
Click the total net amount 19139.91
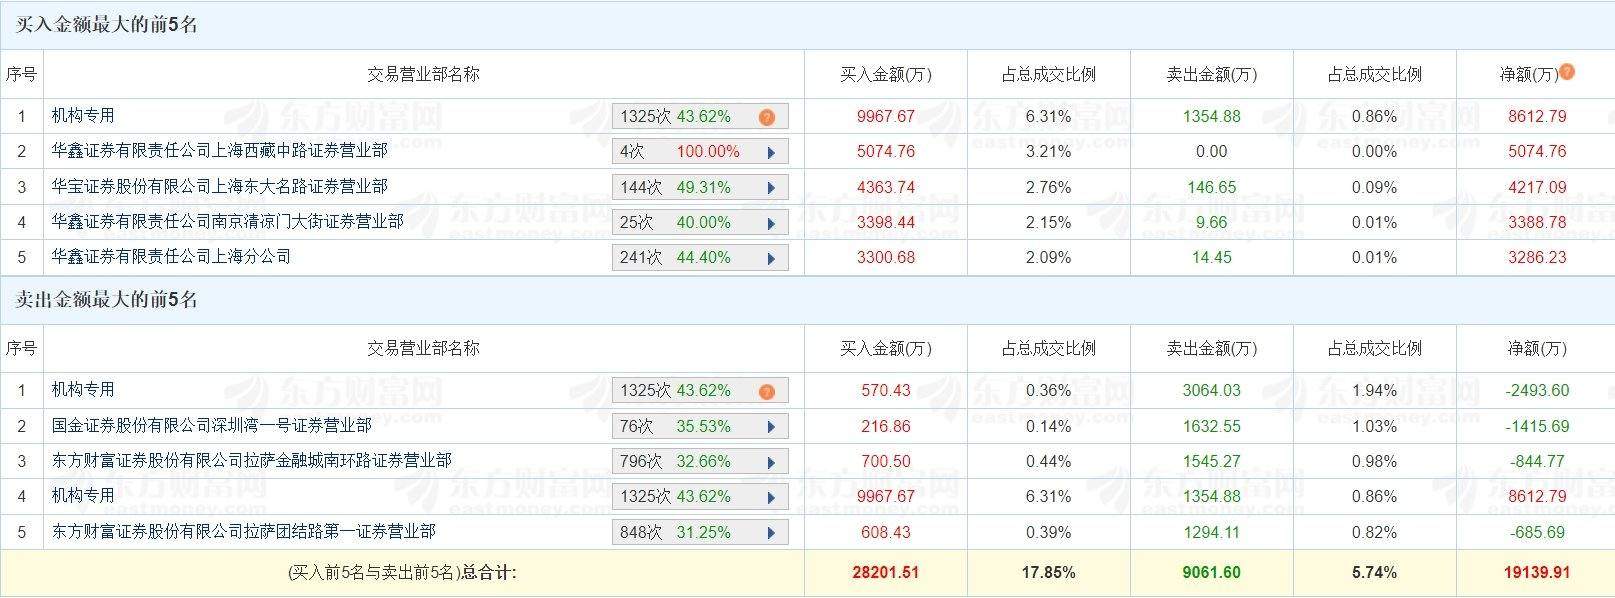pyautogui.click(x=1537, y=573)
